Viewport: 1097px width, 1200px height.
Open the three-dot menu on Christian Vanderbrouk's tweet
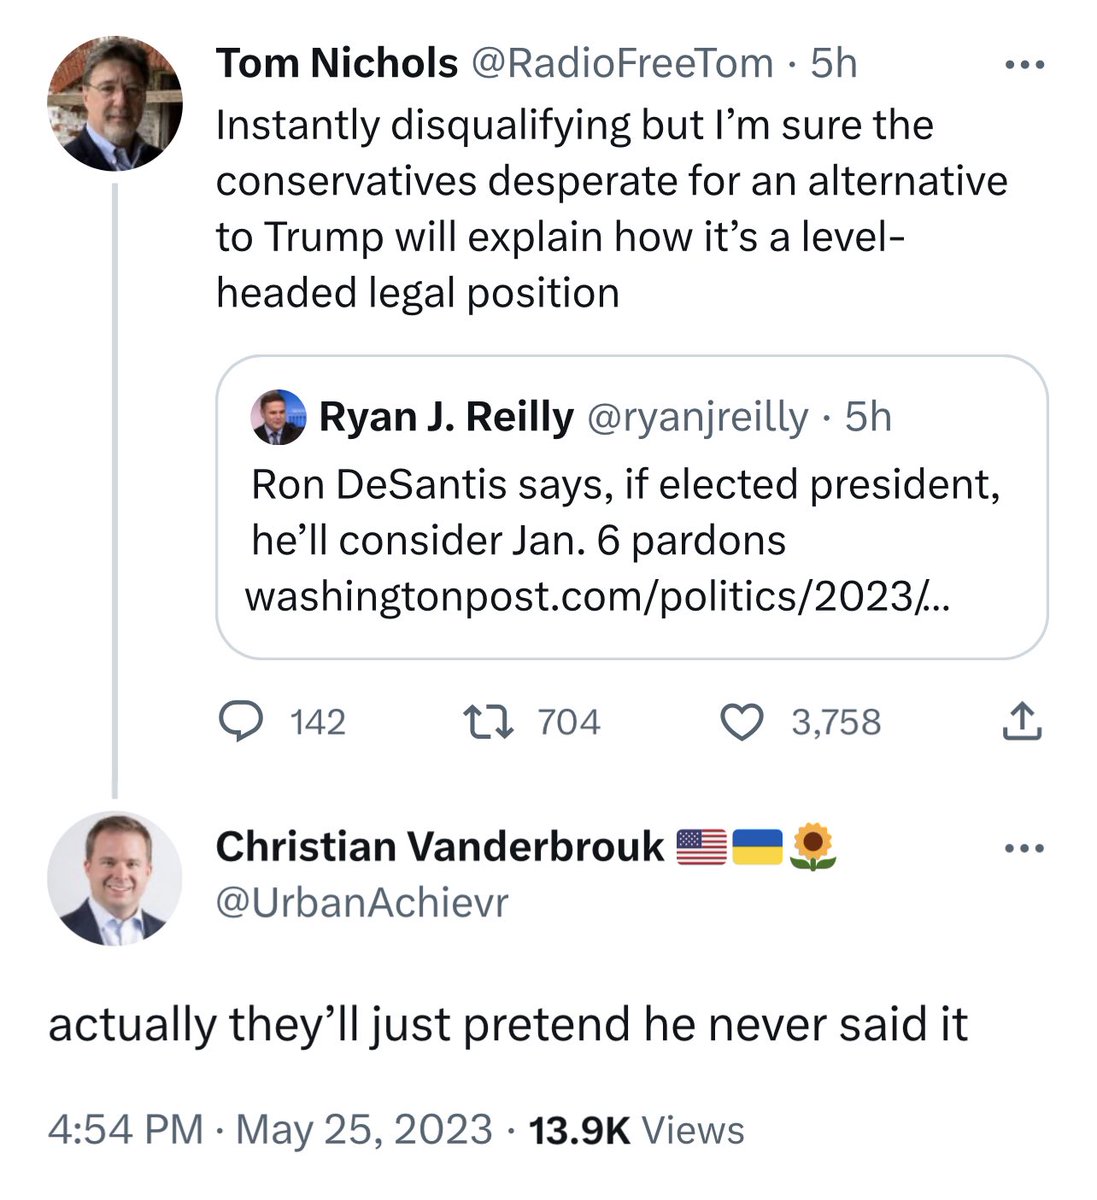tap(1024, 849)
